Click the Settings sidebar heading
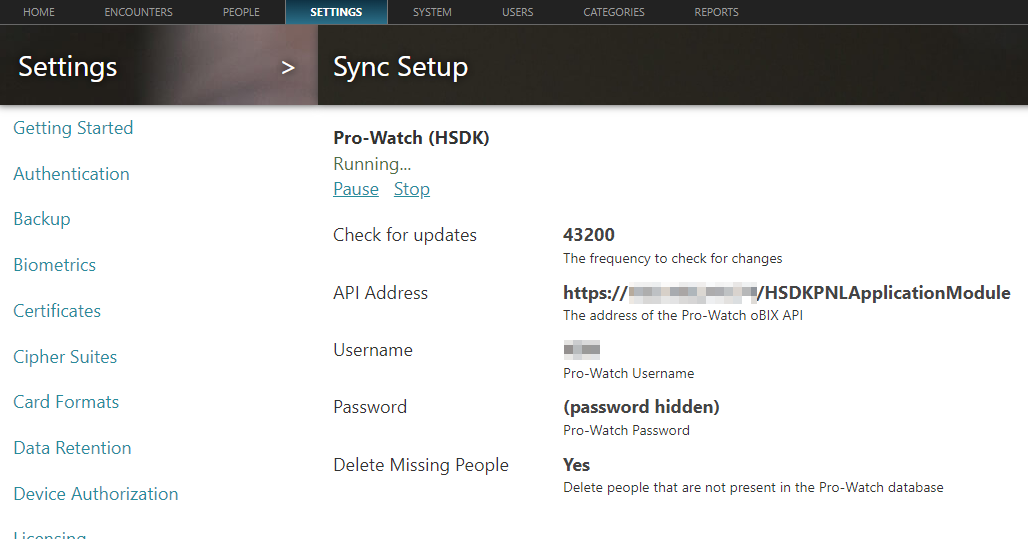The width and height of the screenshot is (1028, 539). pyautogui.click(x=68, y=67)
